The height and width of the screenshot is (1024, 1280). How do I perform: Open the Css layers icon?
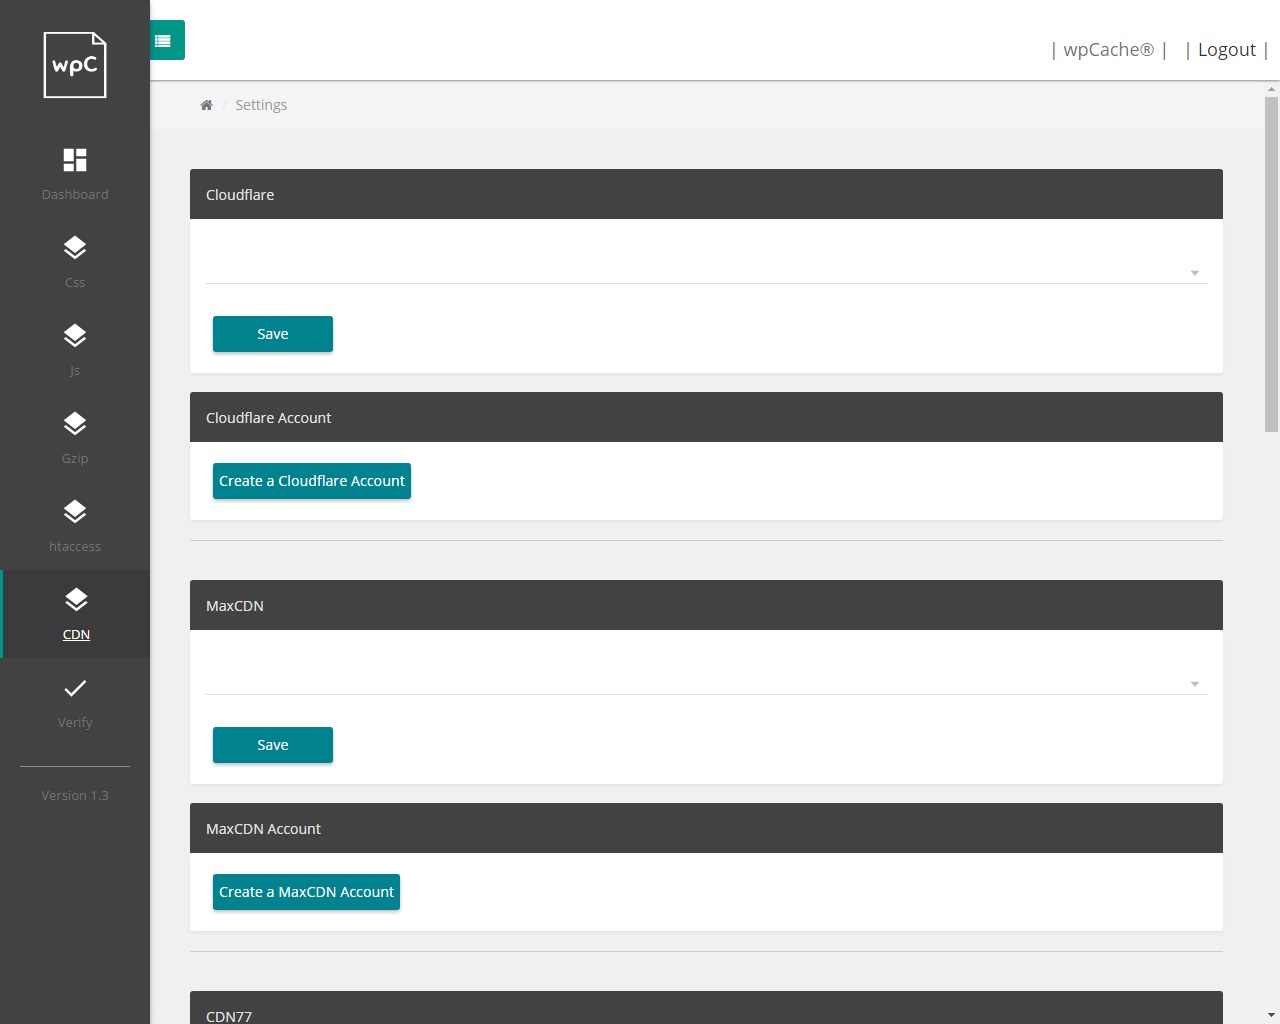[x=75, y=248]
